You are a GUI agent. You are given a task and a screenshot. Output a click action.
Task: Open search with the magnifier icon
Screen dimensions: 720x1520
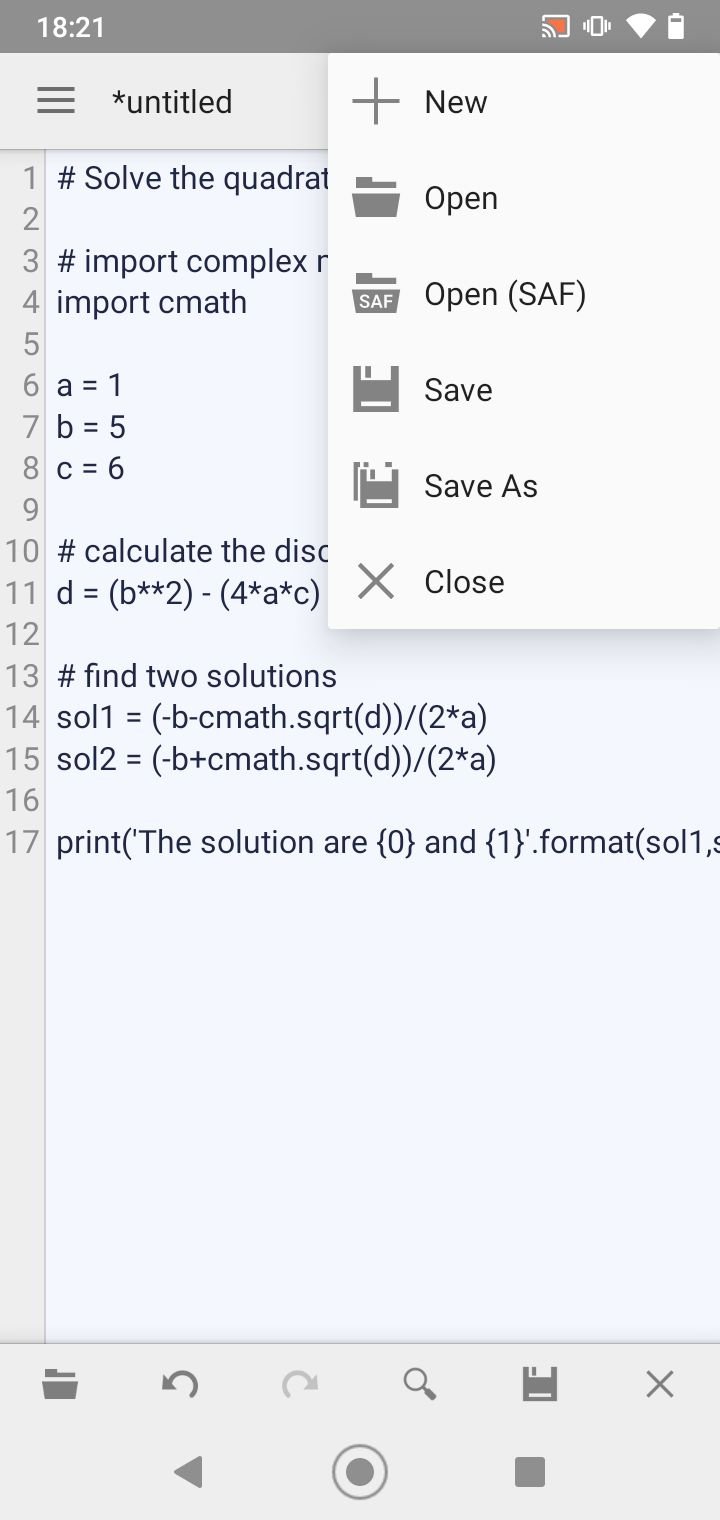pos(420,1384)
